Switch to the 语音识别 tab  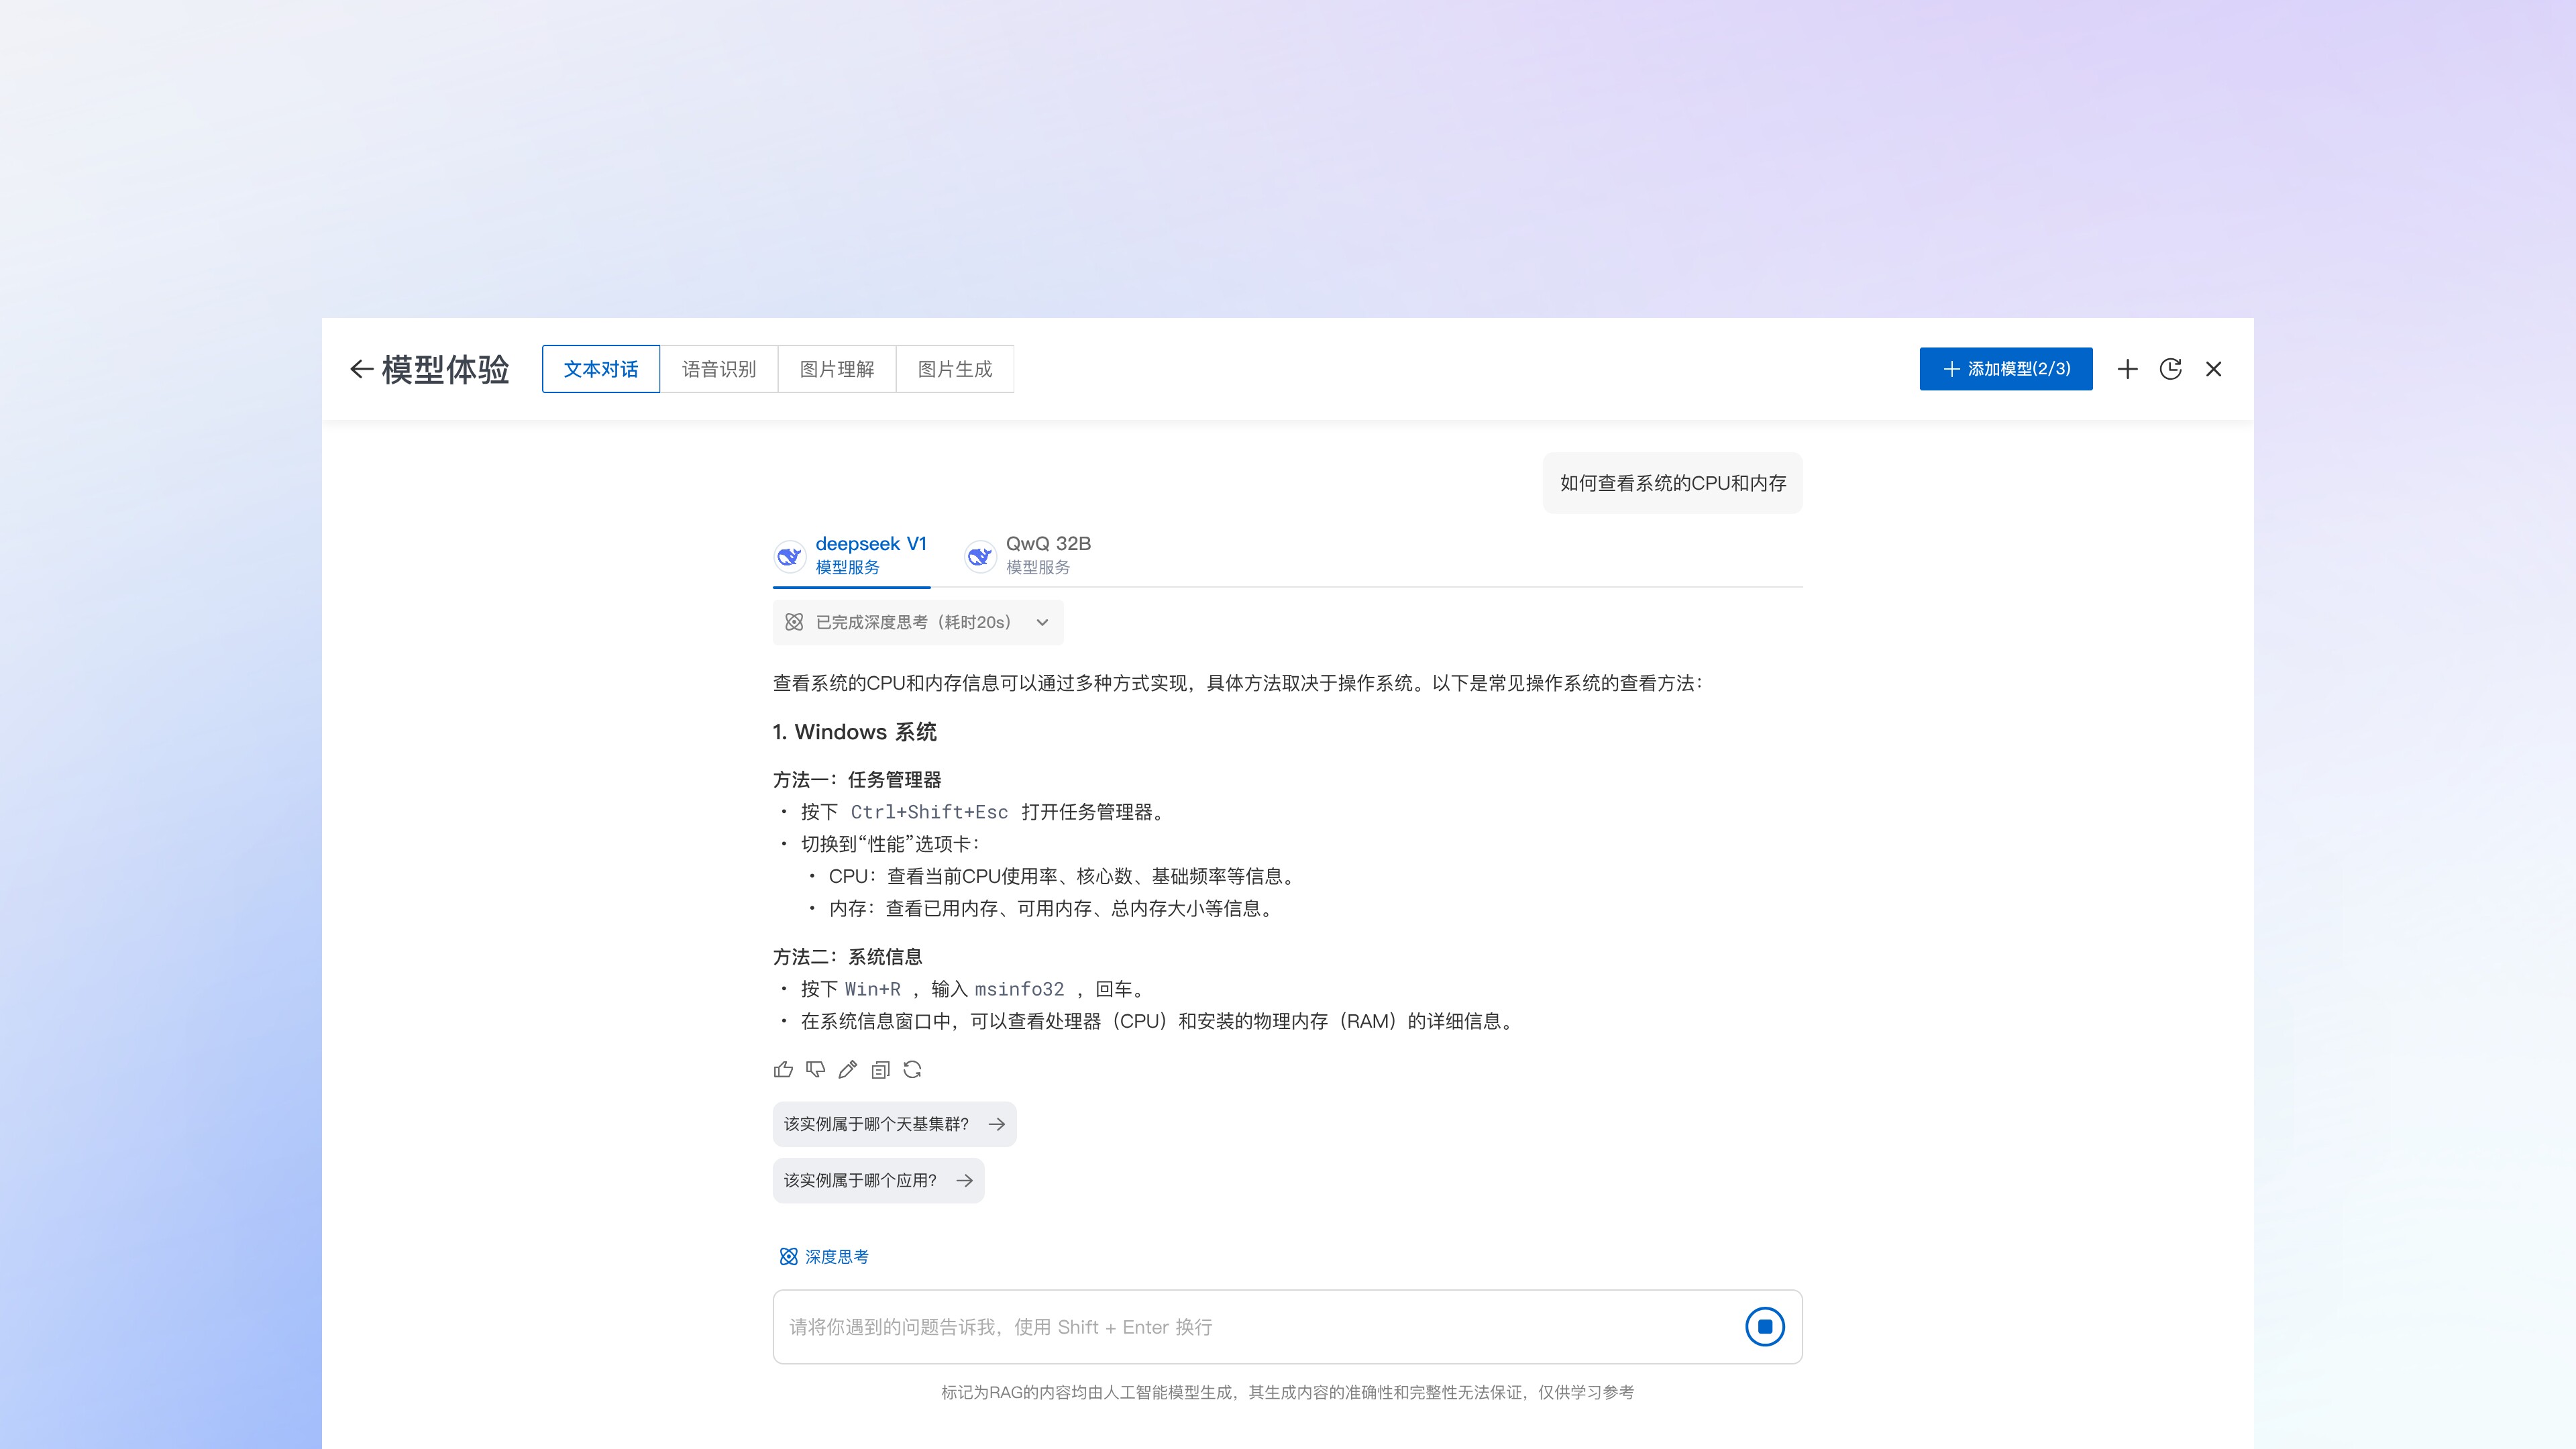tap(719, 369)
